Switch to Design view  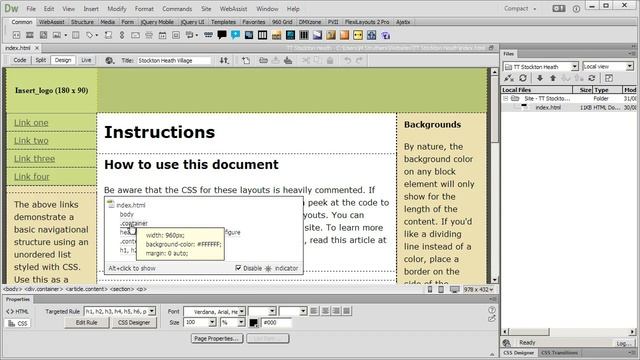tap(63, 60)
